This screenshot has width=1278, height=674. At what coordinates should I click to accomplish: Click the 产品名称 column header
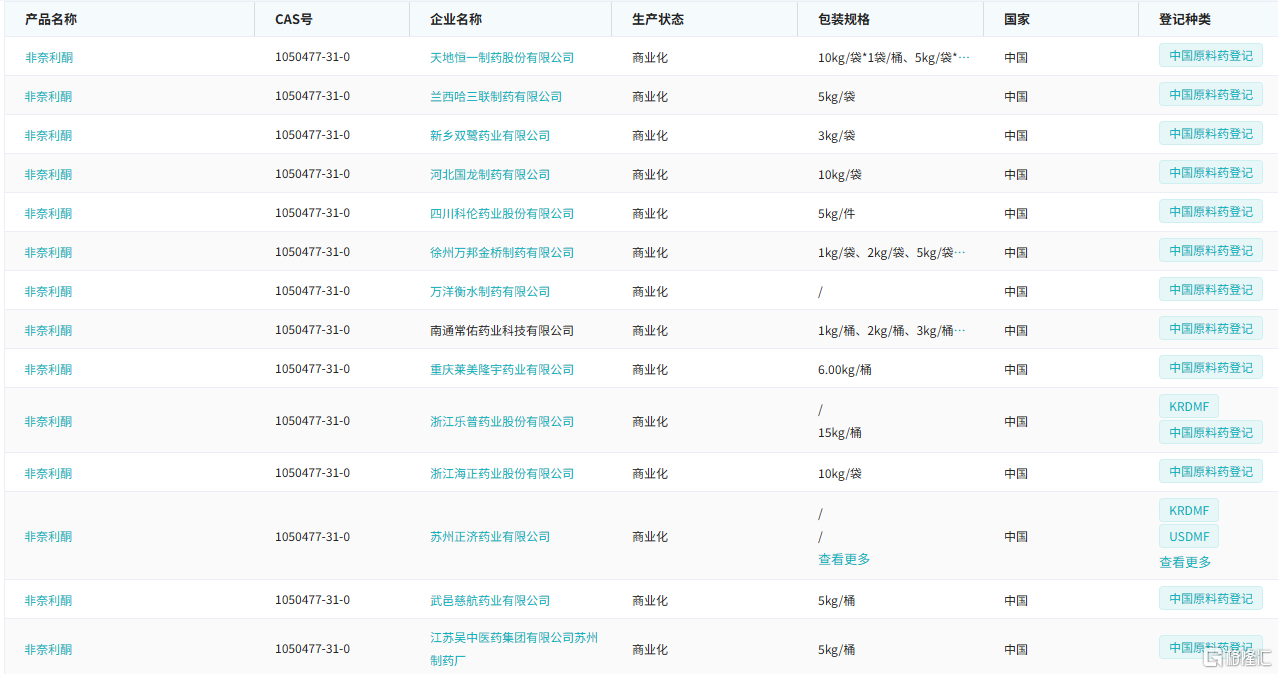click(x=51, y=20)
